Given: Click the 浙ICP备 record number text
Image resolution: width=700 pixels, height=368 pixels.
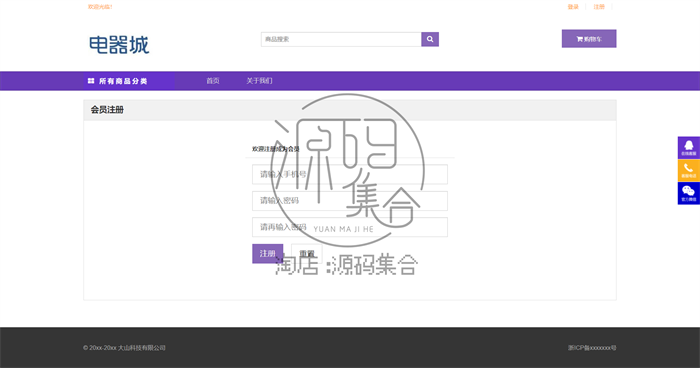Looking at the screenshot, I should tap(592, 347).
